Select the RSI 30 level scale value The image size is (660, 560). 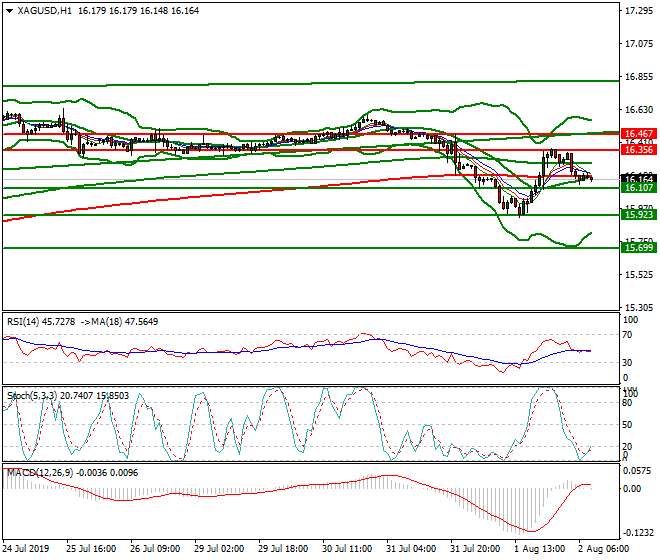(x=627, y=363)
